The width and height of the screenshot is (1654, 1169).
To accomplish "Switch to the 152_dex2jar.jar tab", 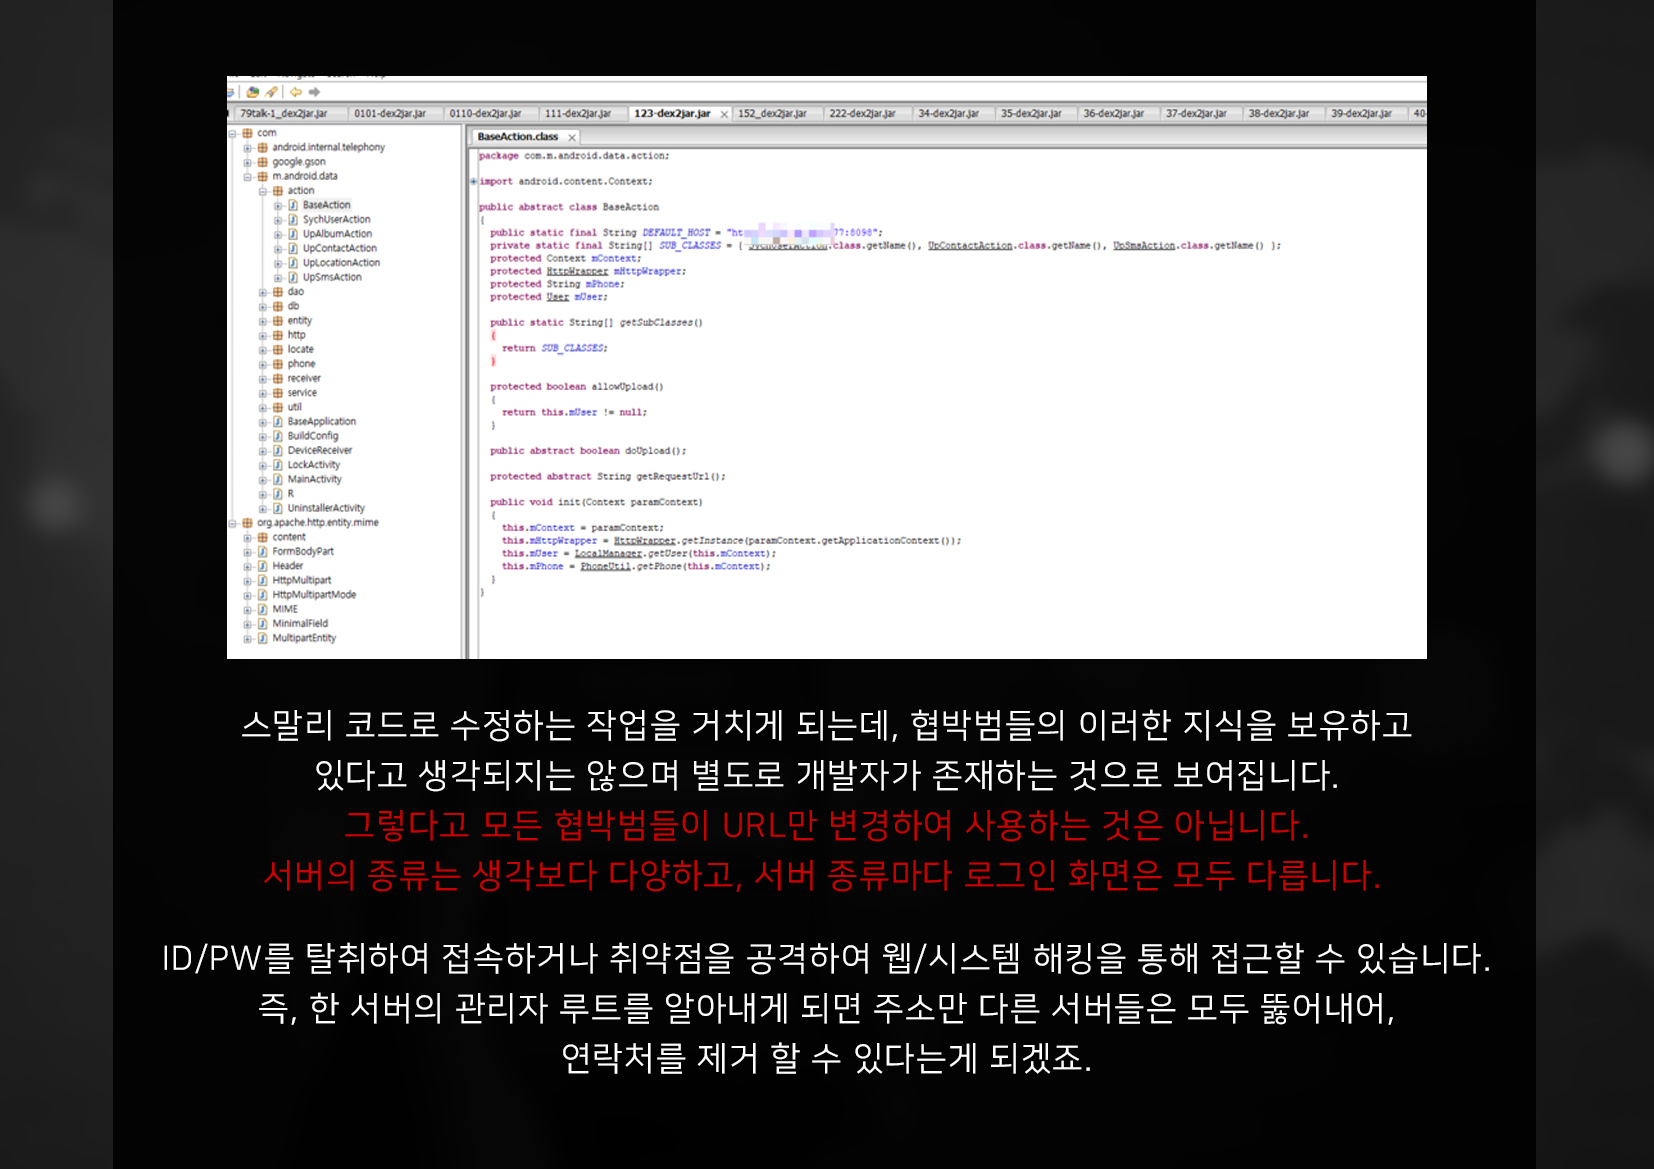I will point(772,113).
